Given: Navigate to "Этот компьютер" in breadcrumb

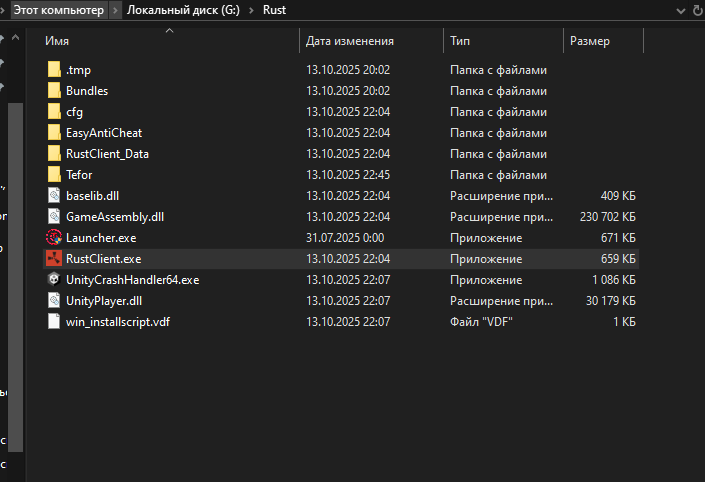Looking at the screenshot, I should [x=57, y=10].
